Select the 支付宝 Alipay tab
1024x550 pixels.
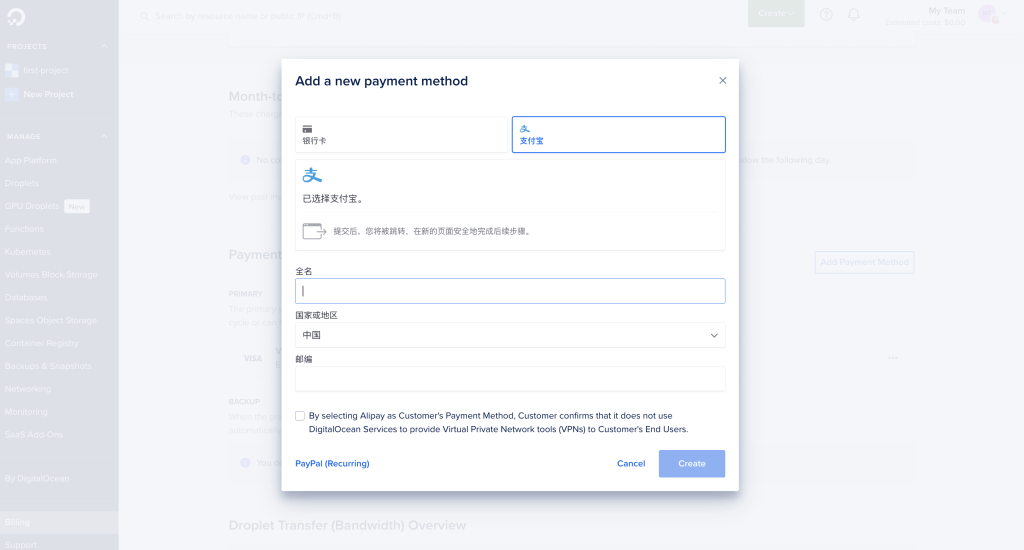[618, 135]
